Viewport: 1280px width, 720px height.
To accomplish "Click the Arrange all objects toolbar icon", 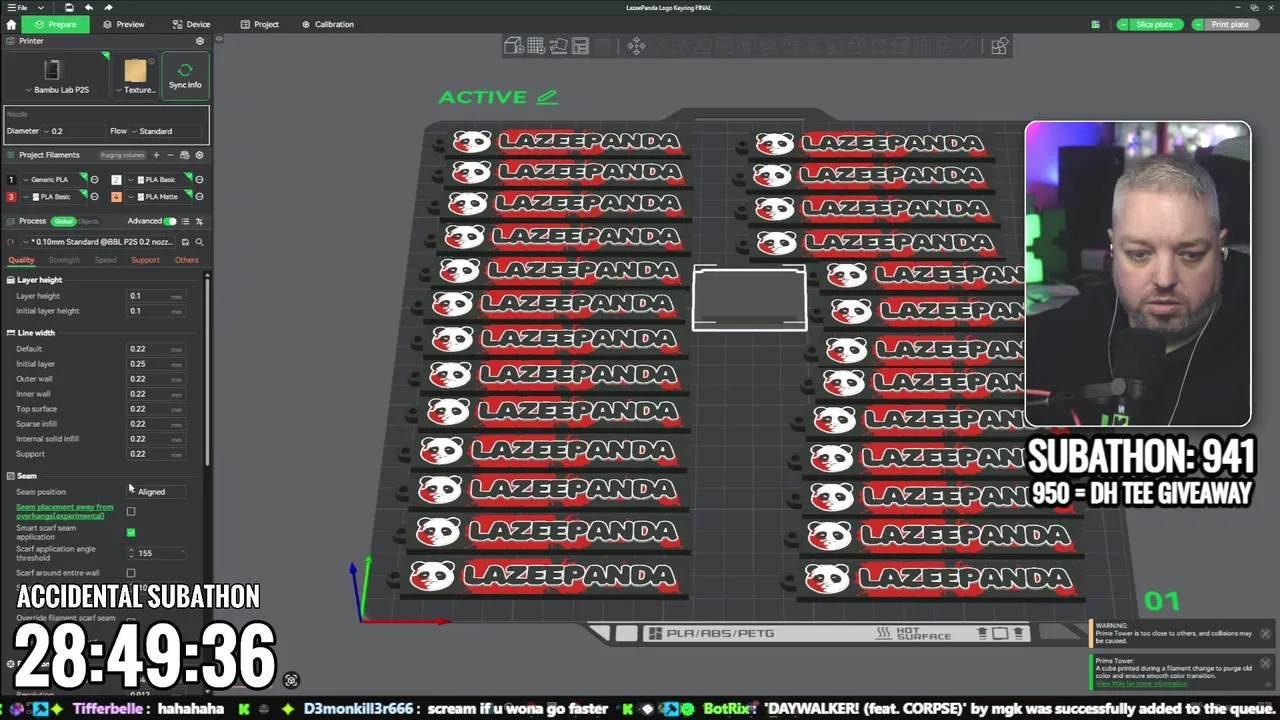I will 580,46.
